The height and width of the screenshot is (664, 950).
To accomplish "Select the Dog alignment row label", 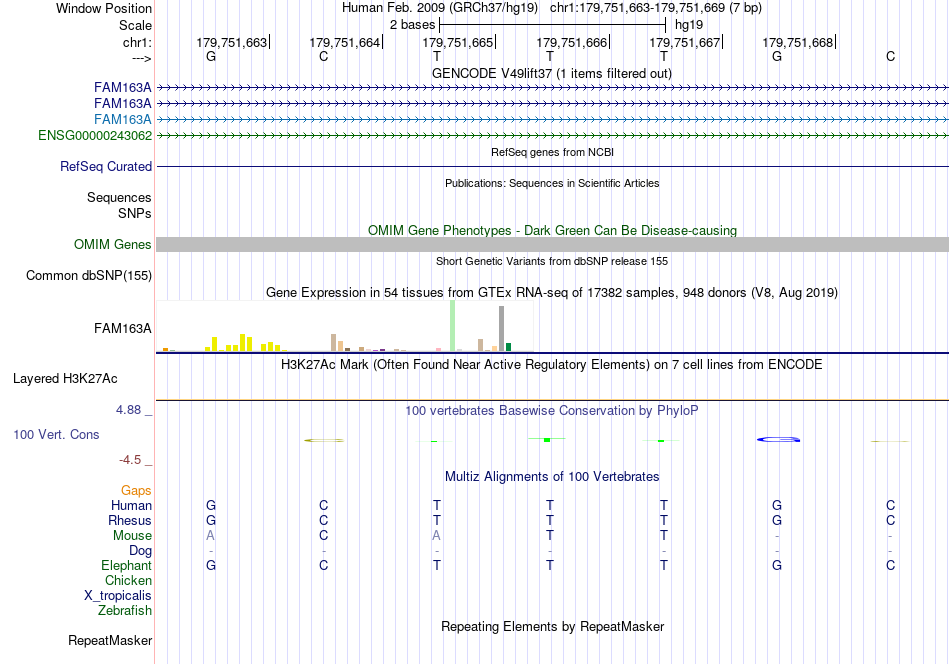I will (x=140, y=551).
